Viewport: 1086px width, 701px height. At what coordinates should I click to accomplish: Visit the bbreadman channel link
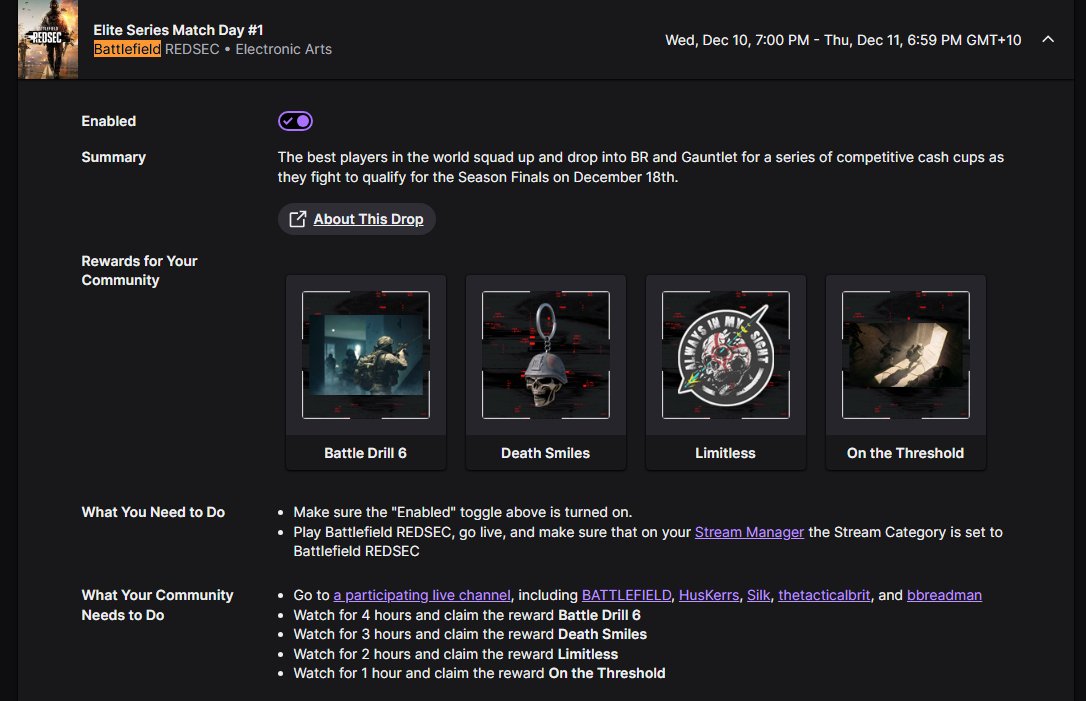click(944, 595)
